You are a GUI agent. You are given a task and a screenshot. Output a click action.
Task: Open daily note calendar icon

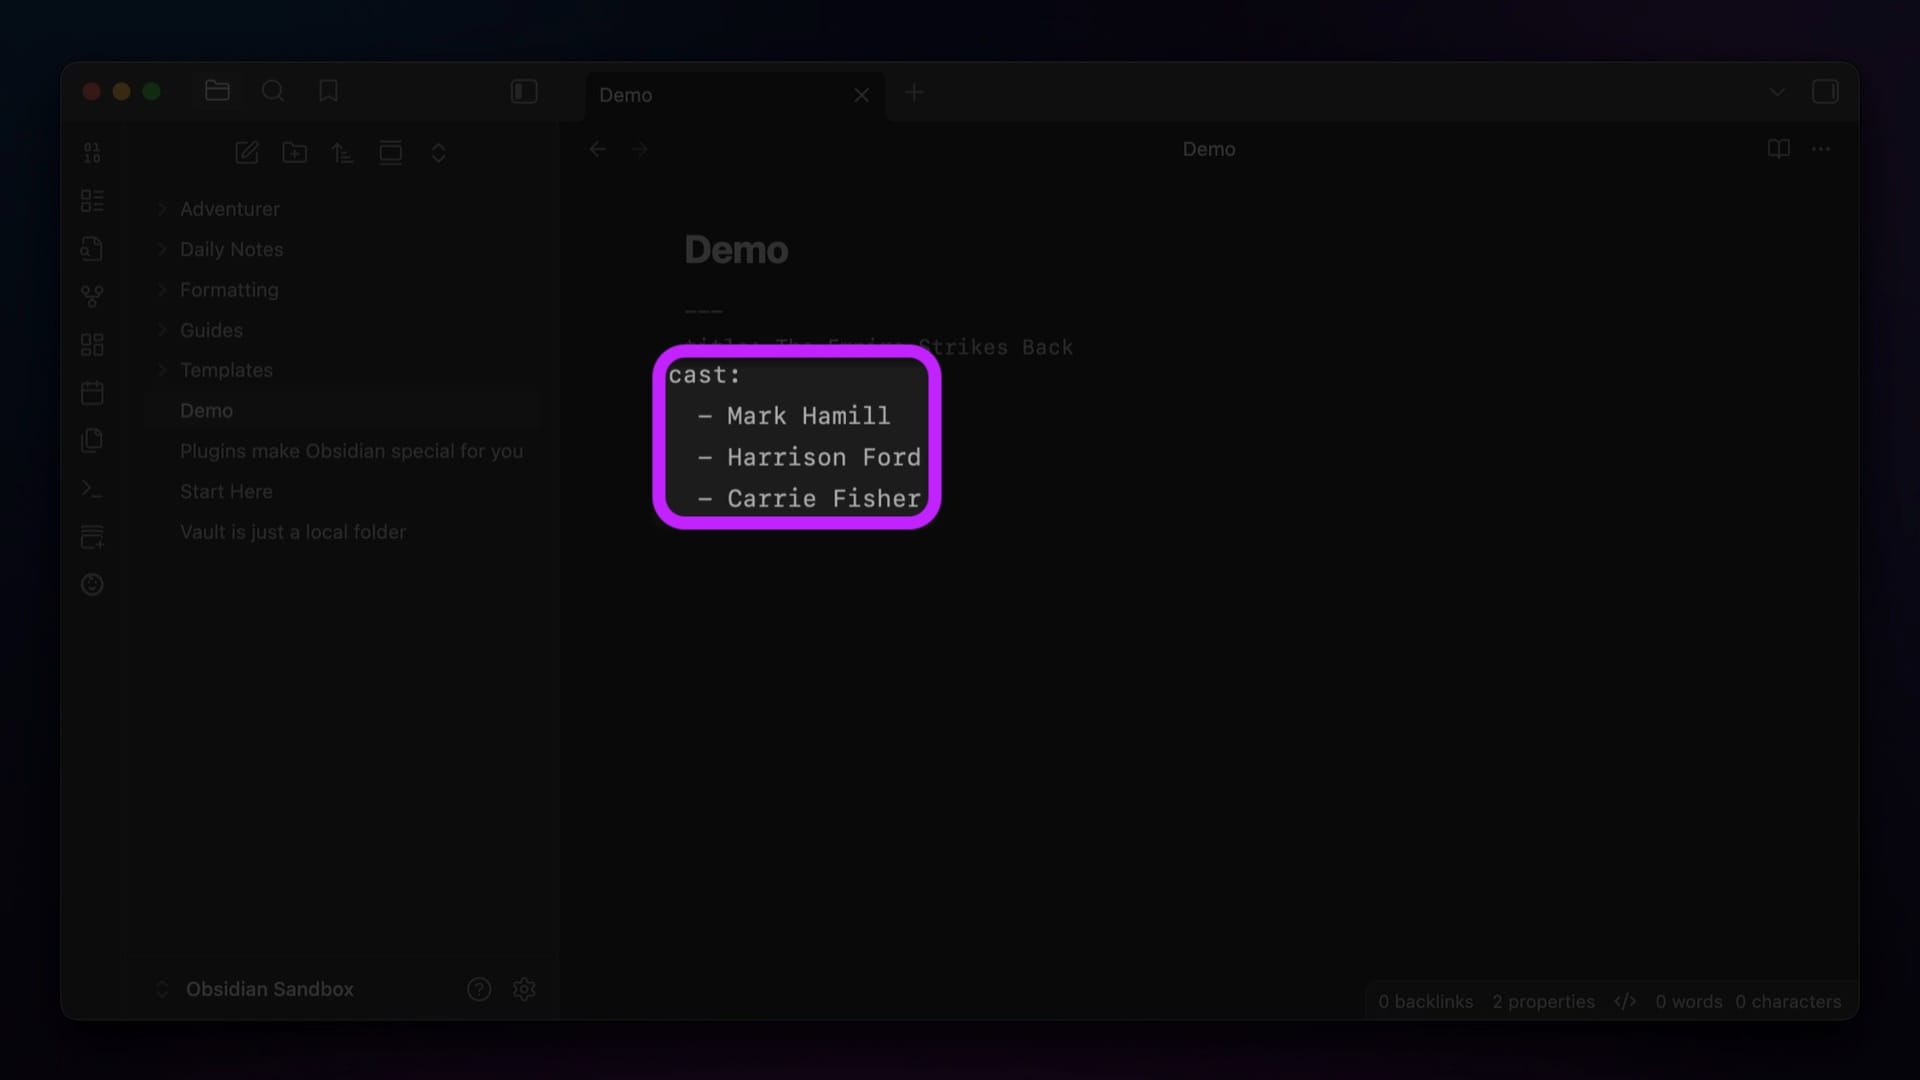(92, 392)
